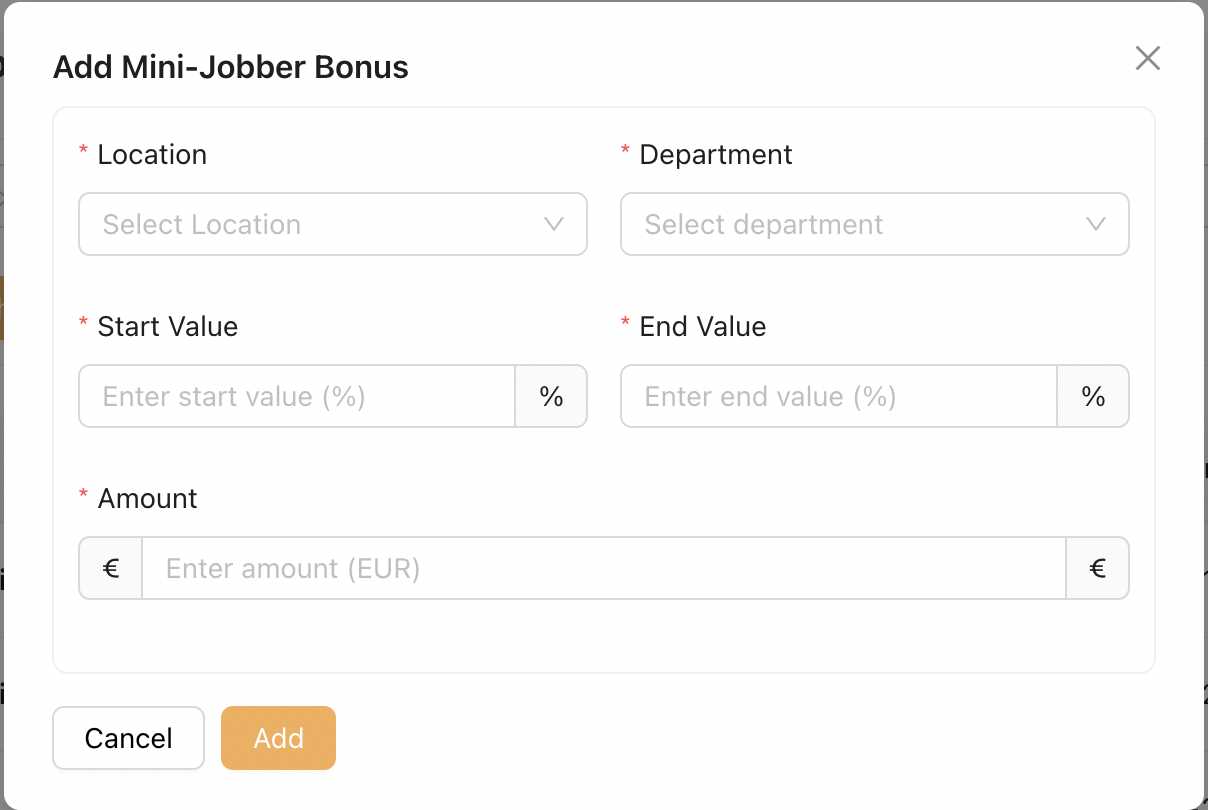Click the Department field chevron arrow

(x=1096, y=224)
